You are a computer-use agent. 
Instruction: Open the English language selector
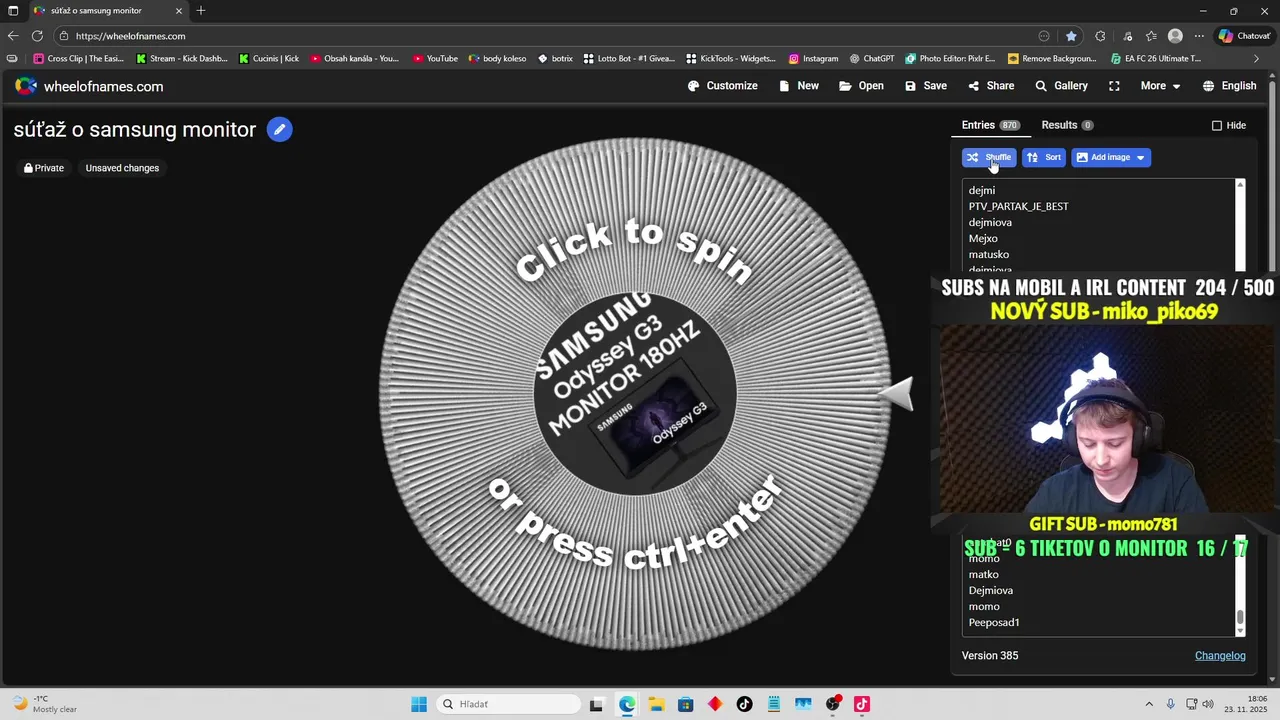click(1229, 86)
